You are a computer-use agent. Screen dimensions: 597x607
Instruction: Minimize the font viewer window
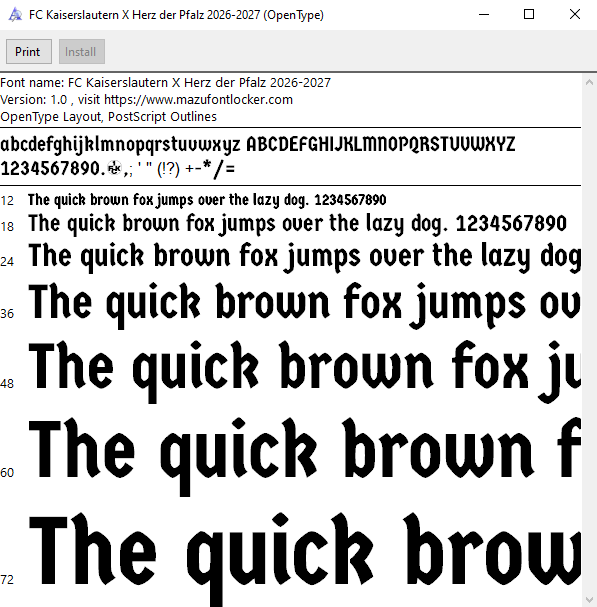coord(484,15)
